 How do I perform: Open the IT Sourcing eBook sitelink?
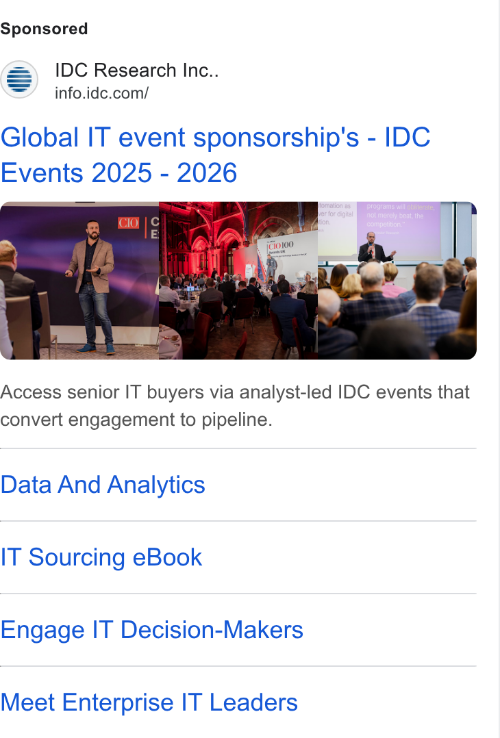coord(101,557)
